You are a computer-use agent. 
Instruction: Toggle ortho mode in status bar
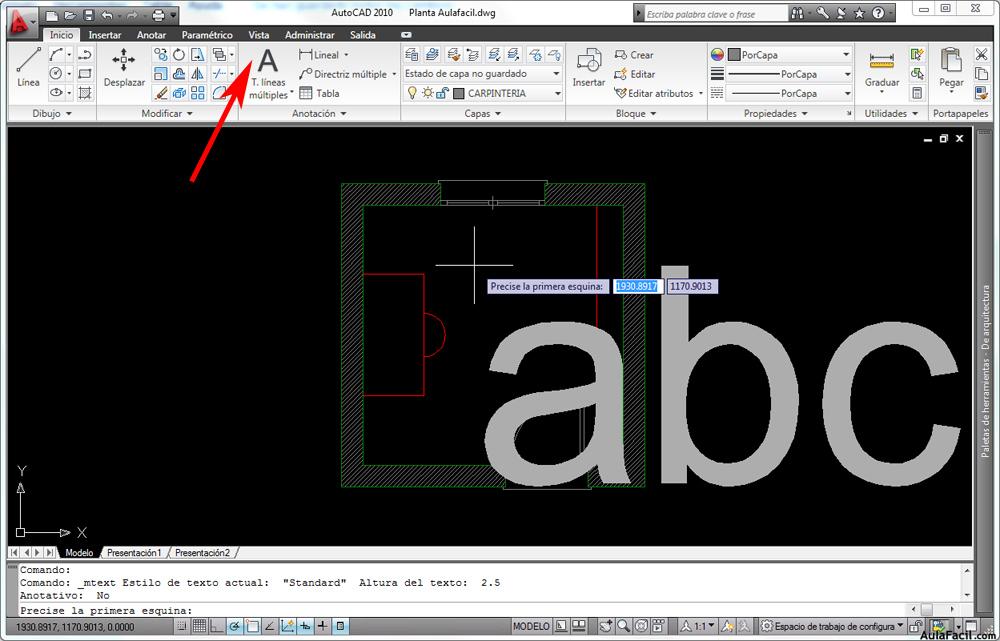(x=217, y=626)
